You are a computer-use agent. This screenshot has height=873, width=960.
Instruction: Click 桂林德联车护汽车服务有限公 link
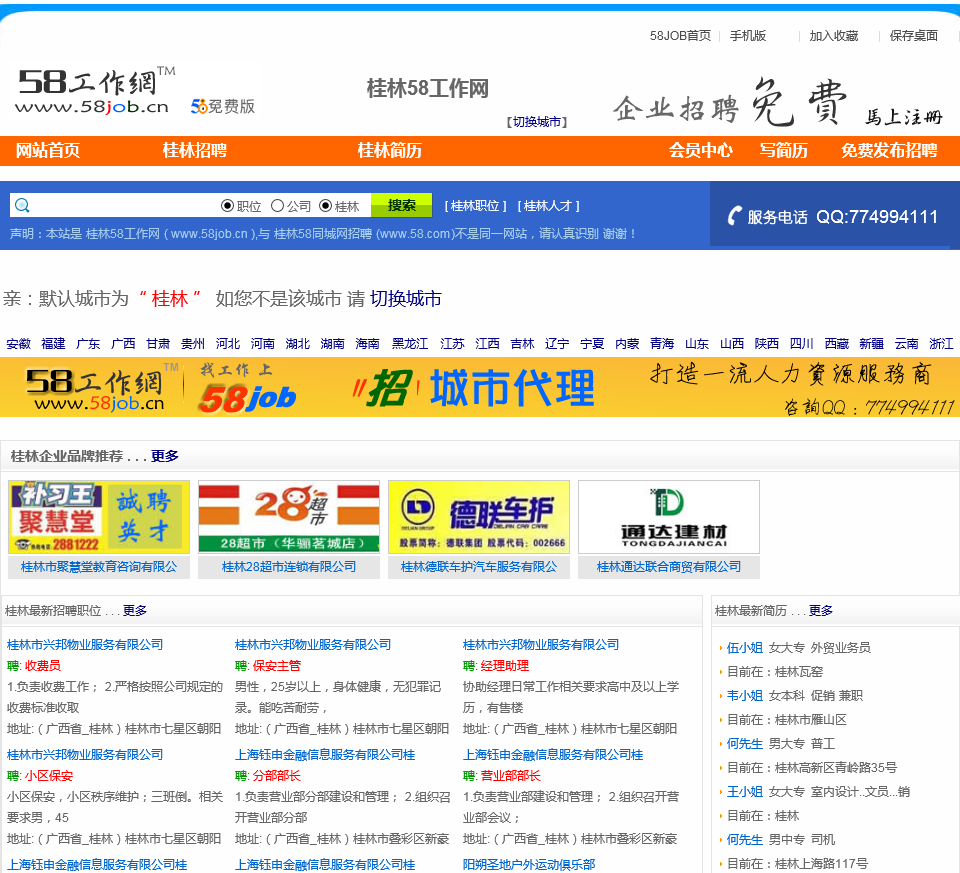pos(479,567)
